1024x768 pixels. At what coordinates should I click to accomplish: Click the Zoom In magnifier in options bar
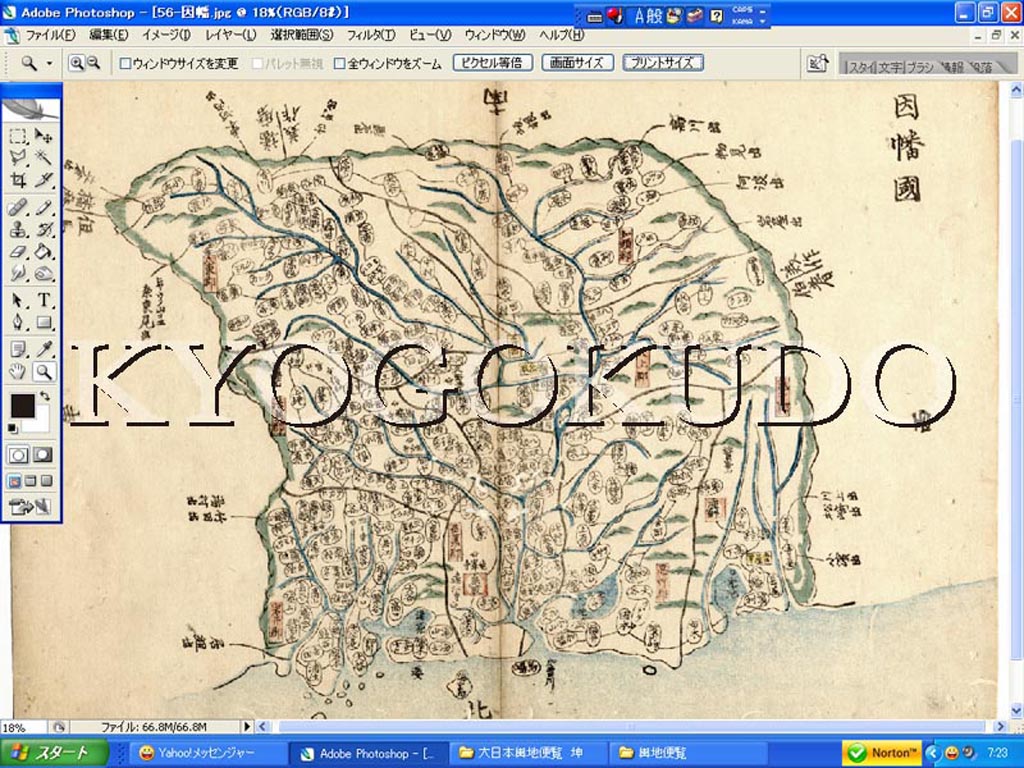tap(76, 63)
